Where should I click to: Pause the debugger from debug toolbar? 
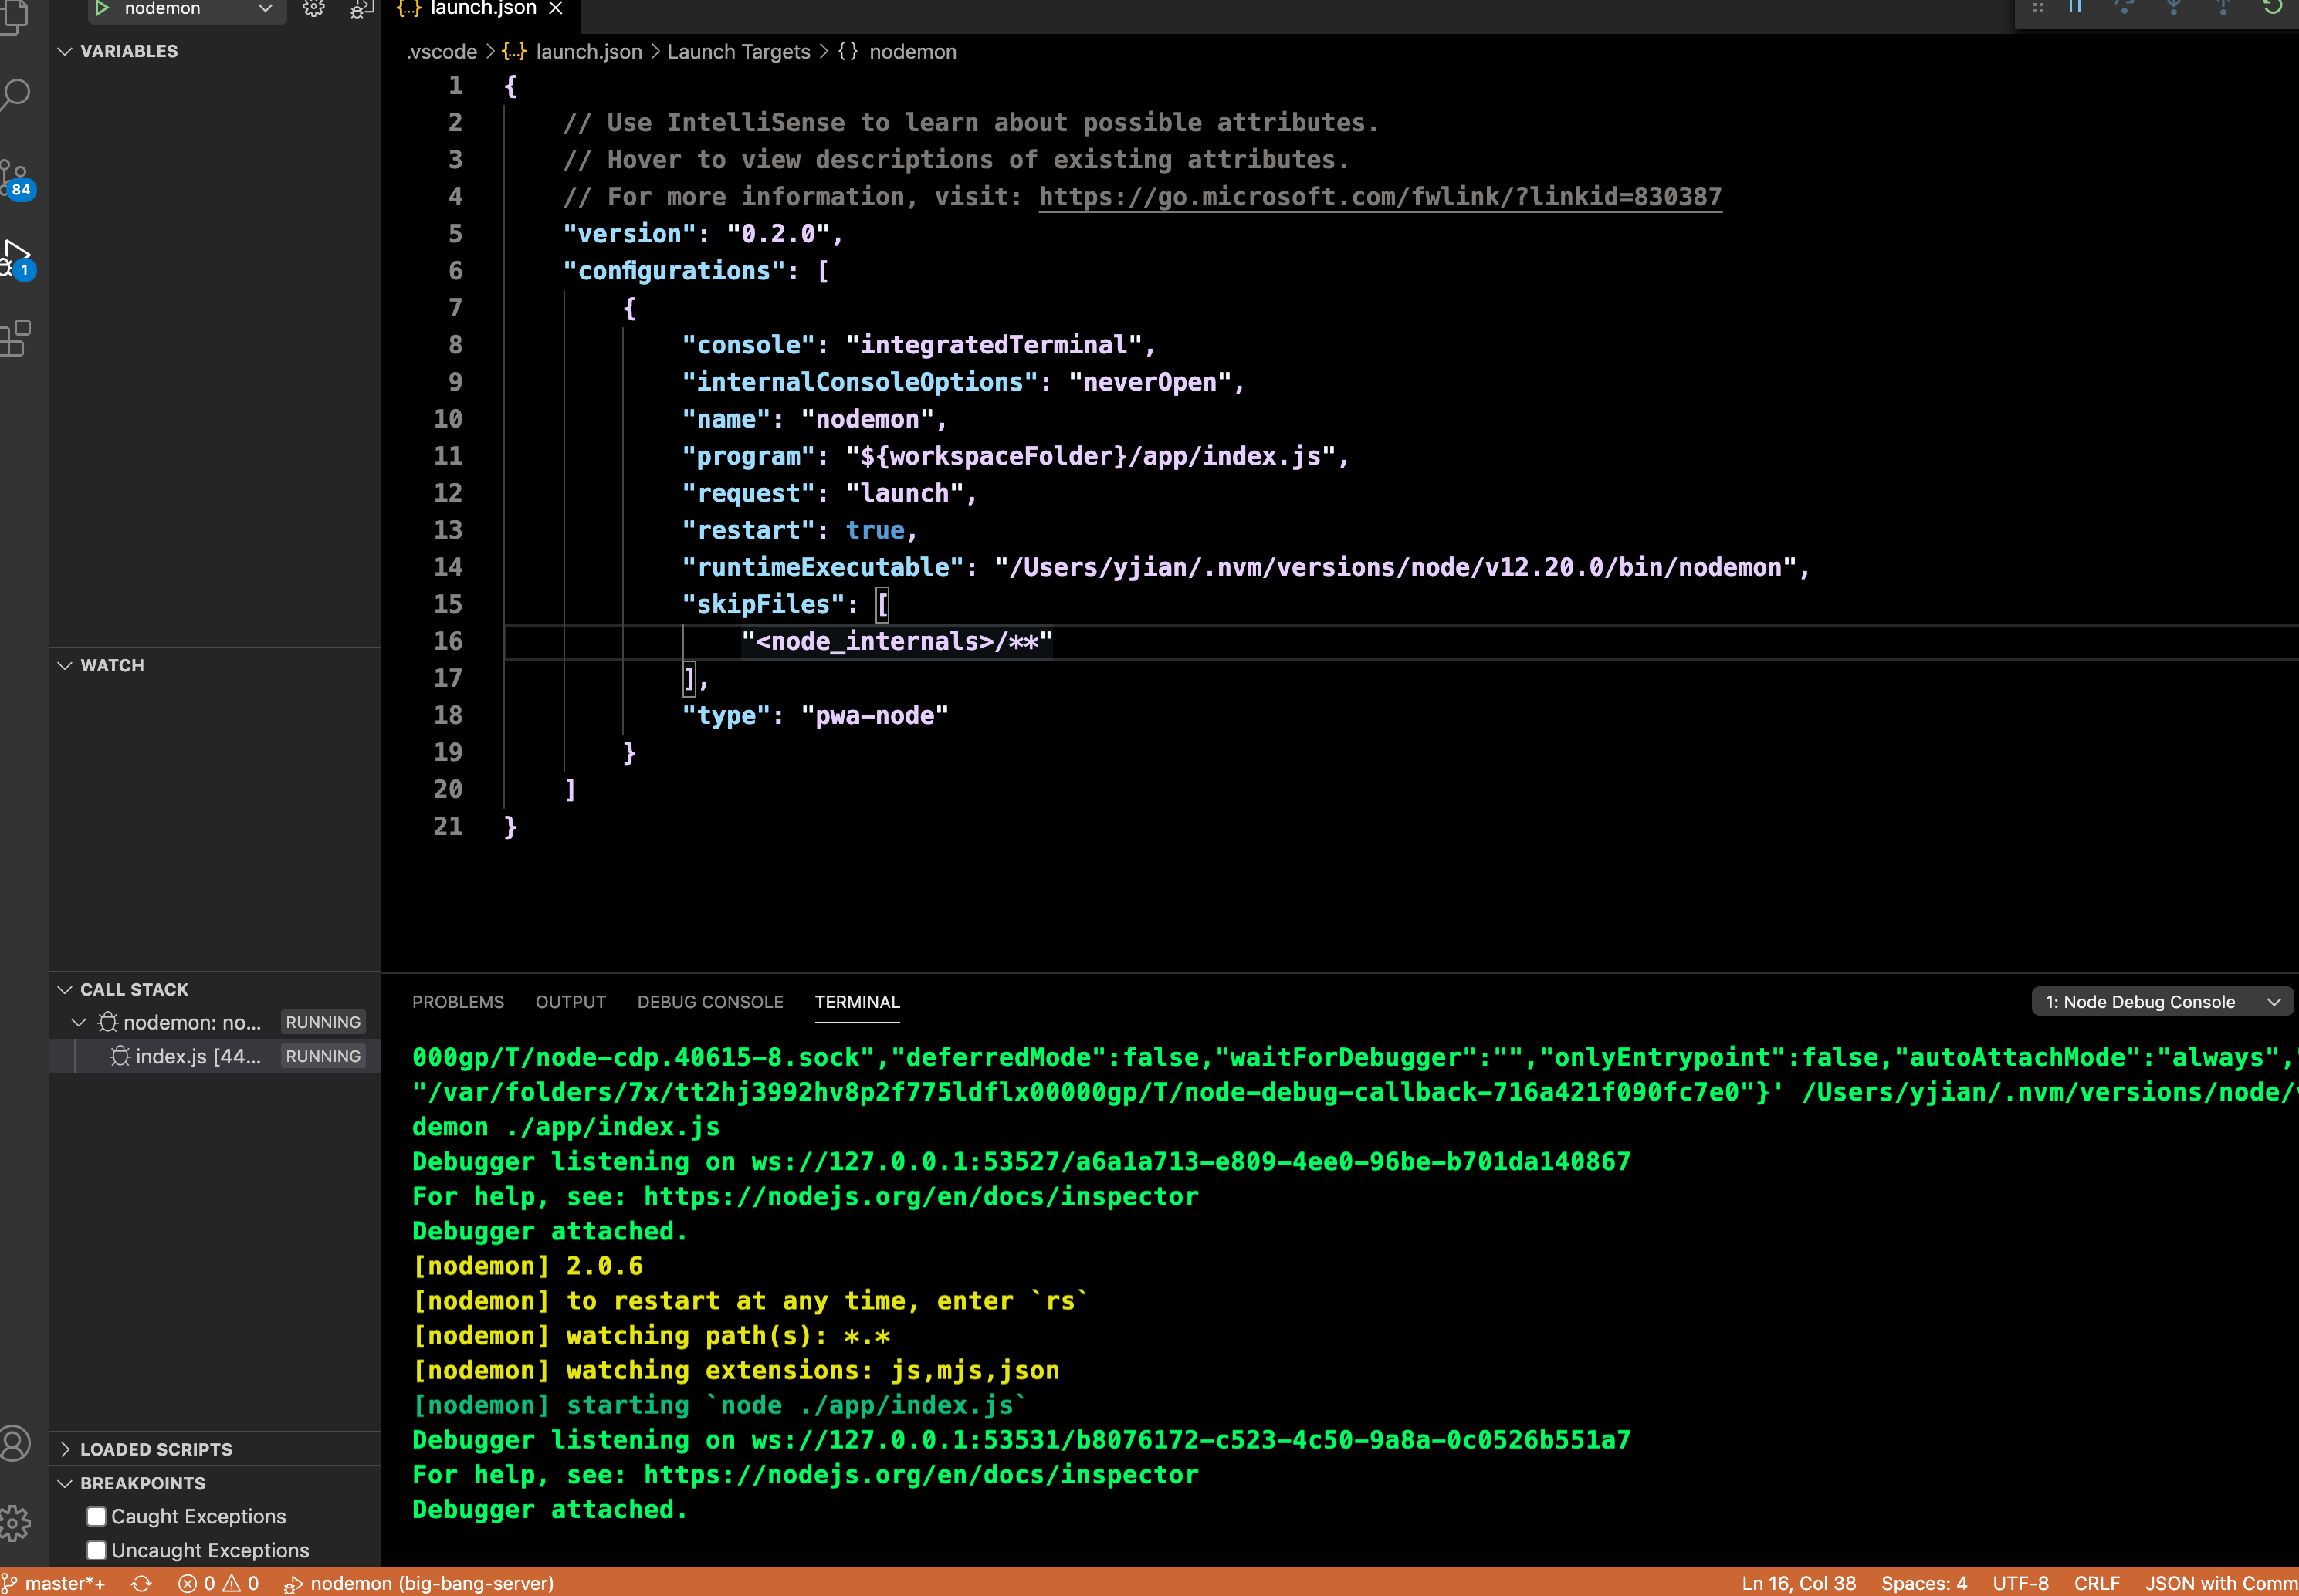[2075, 8]
